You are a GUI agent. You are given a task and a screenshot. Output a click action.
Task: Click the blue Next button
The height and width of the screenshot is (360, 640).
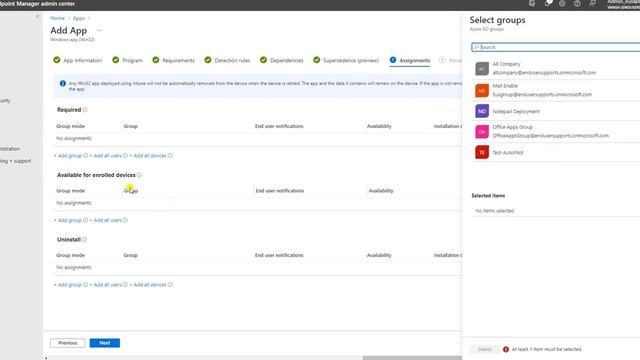105,343
